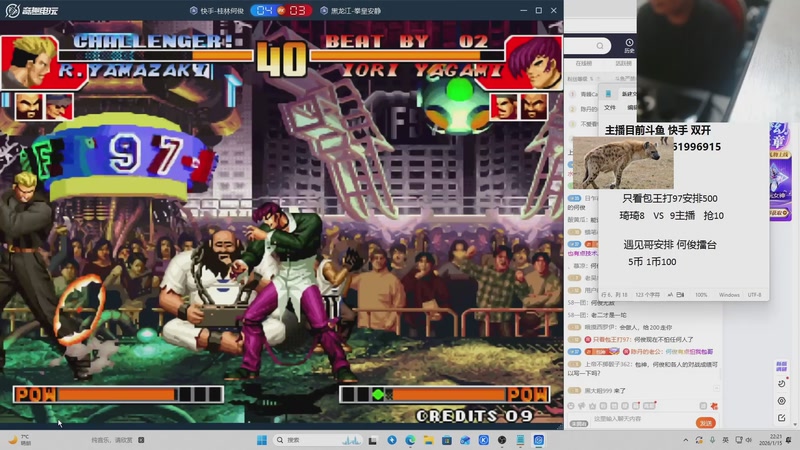Click the target circle icon in right sidebar
Viewport: 800px width, 450px height.
(781, 401)
